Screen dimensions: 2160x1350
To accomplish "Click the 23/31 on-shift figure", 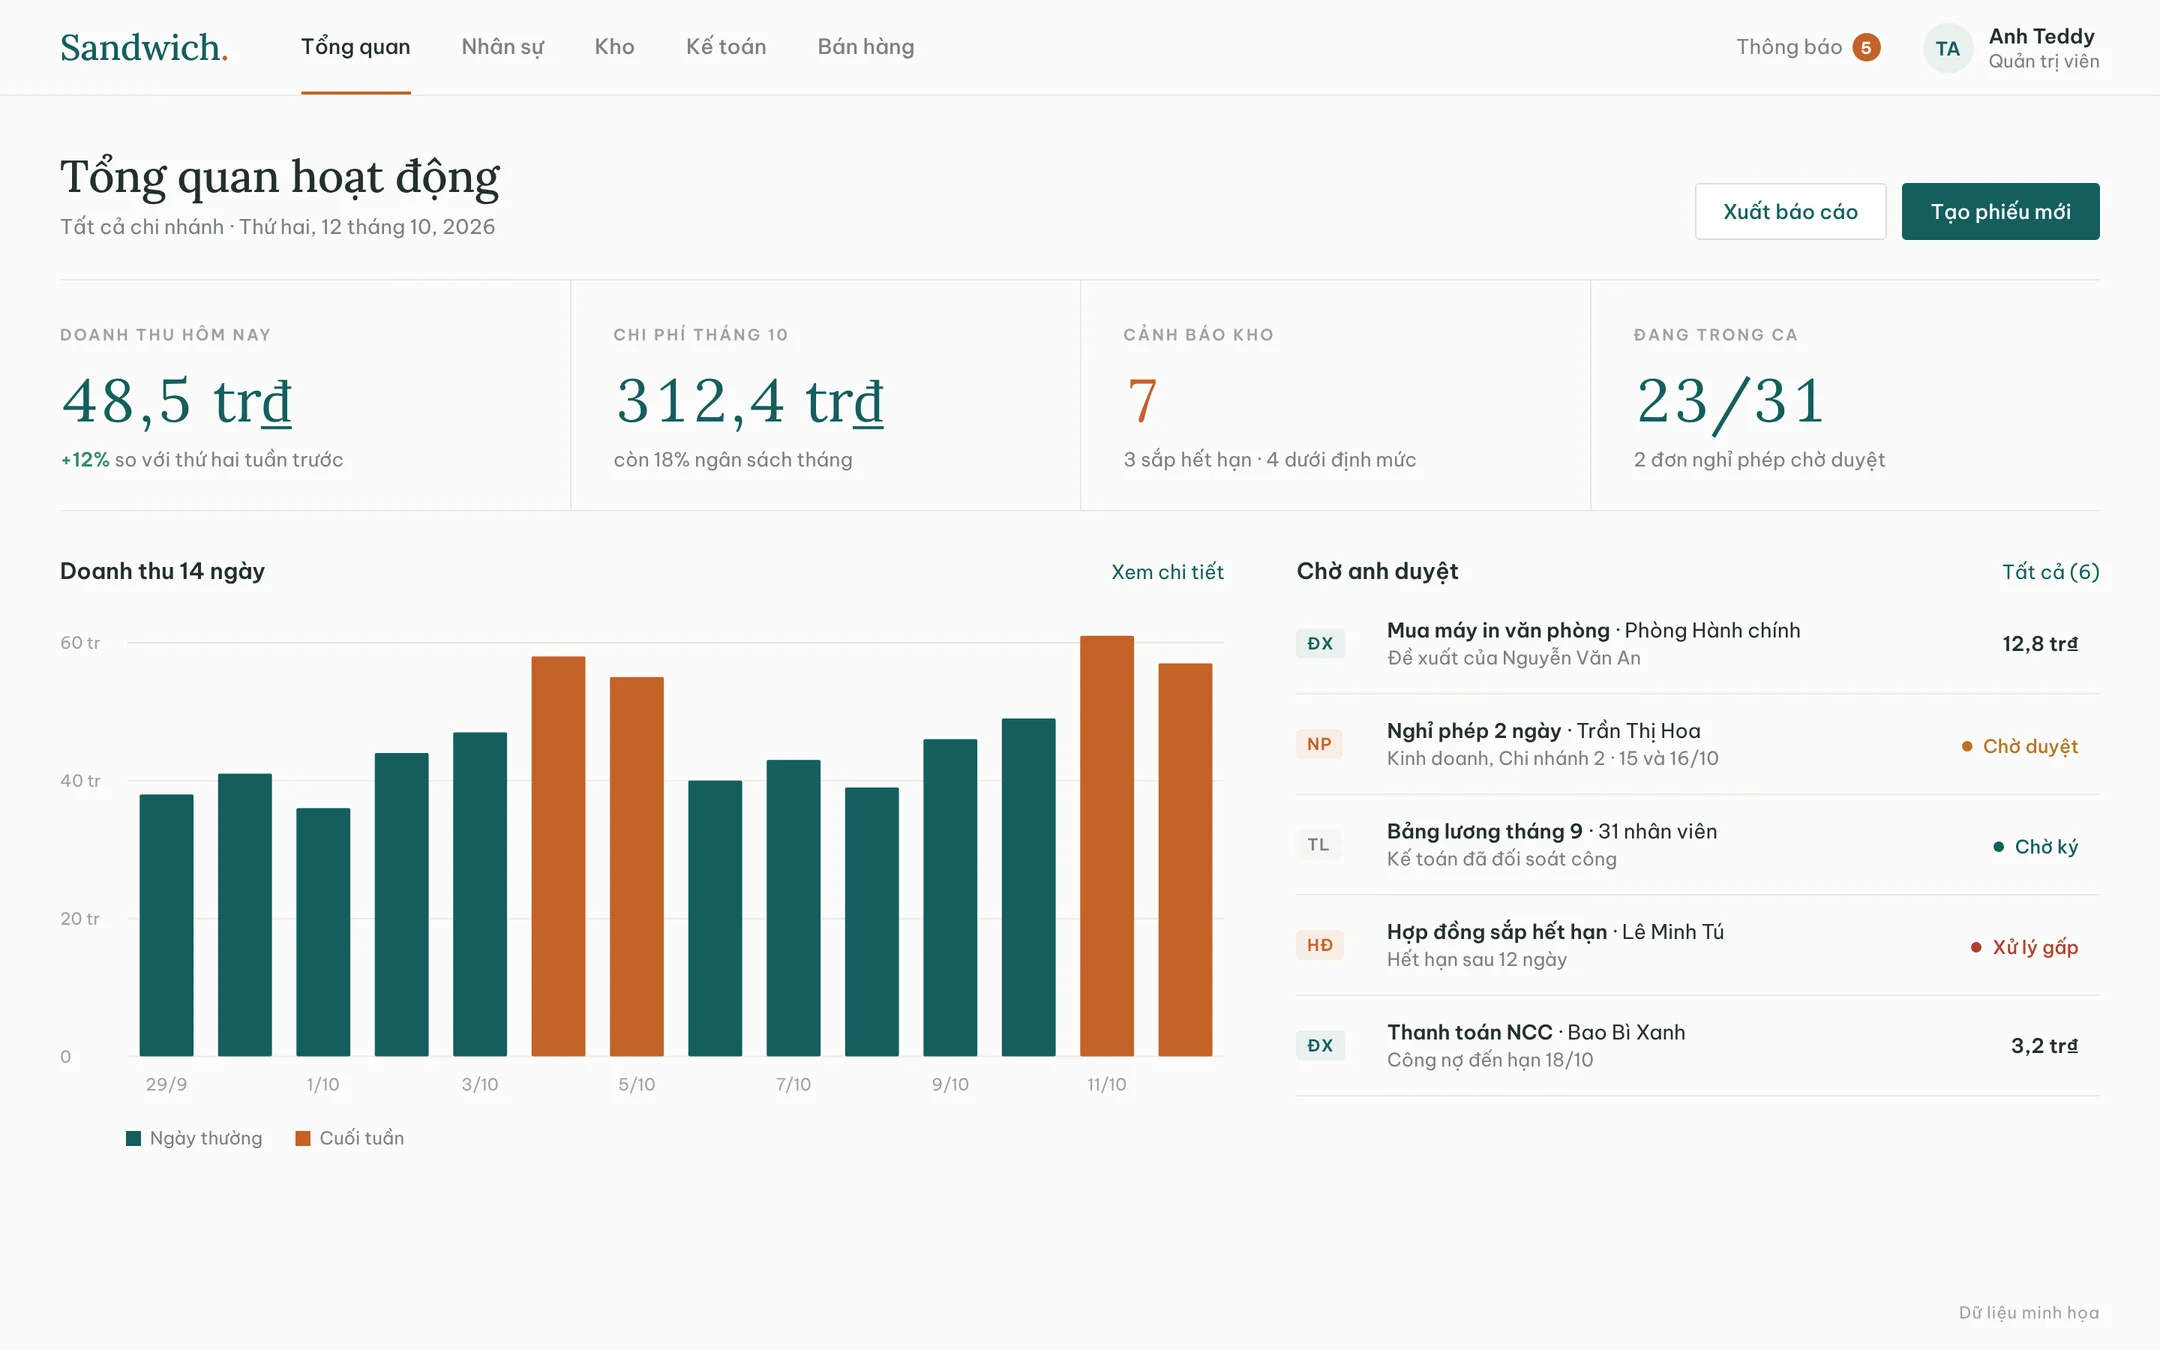I will [x=1731, y=402].
